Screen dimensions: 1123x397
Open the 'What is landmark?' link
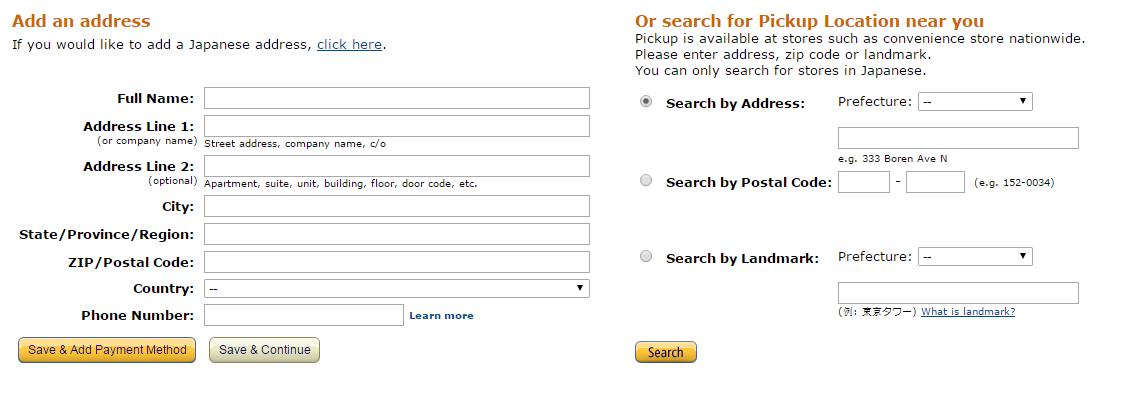click(968, 312)
